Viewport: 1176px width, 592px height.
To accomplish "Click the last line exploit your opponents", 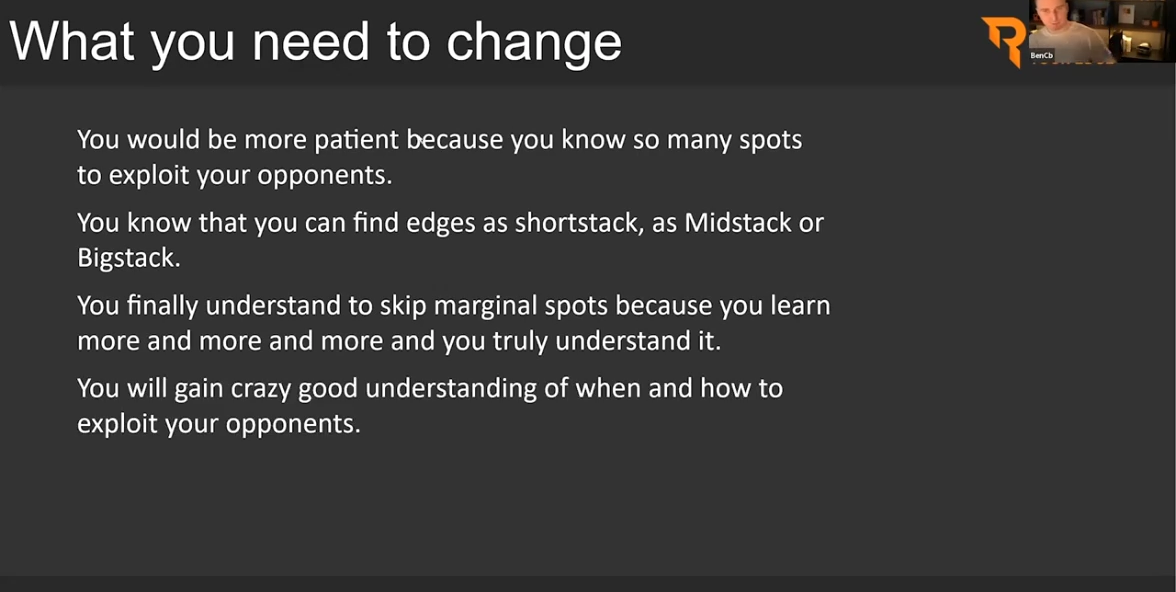I will (219, 425).
